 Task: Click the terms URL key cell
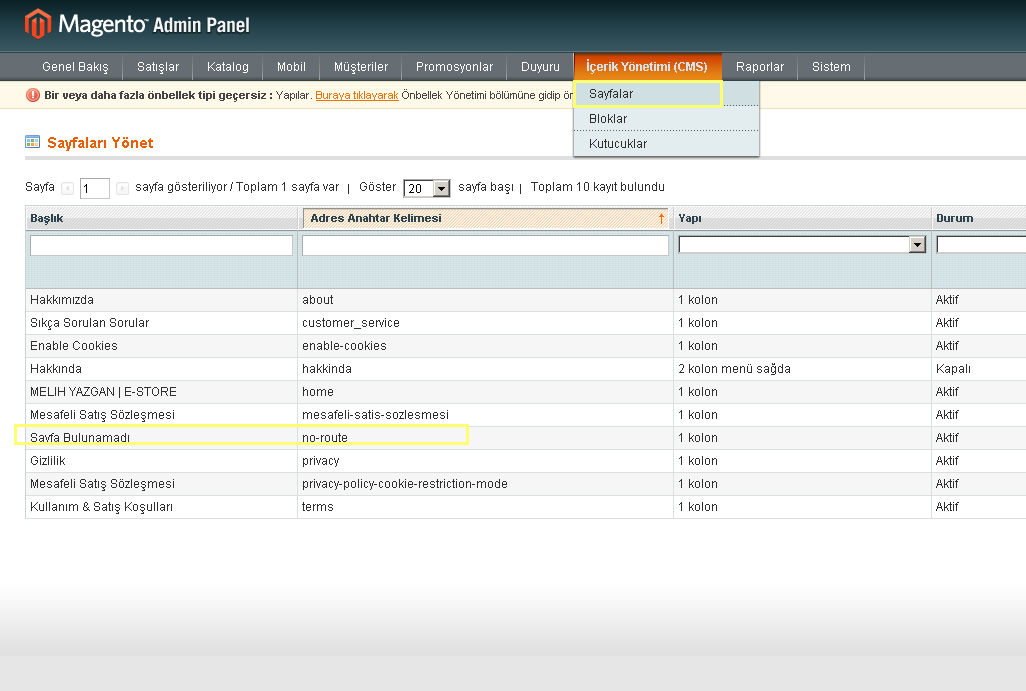point(485,506)
